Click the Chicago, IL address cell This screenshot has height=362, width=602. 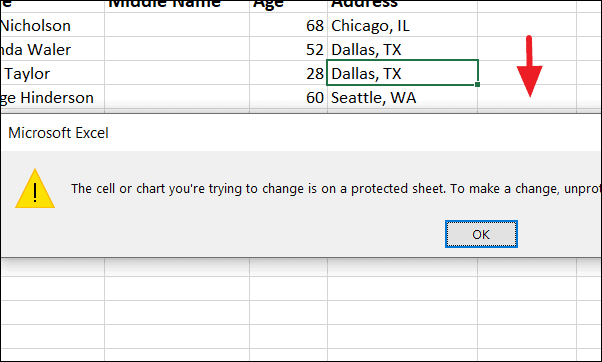pyautogui.click(x=402, y=25)
